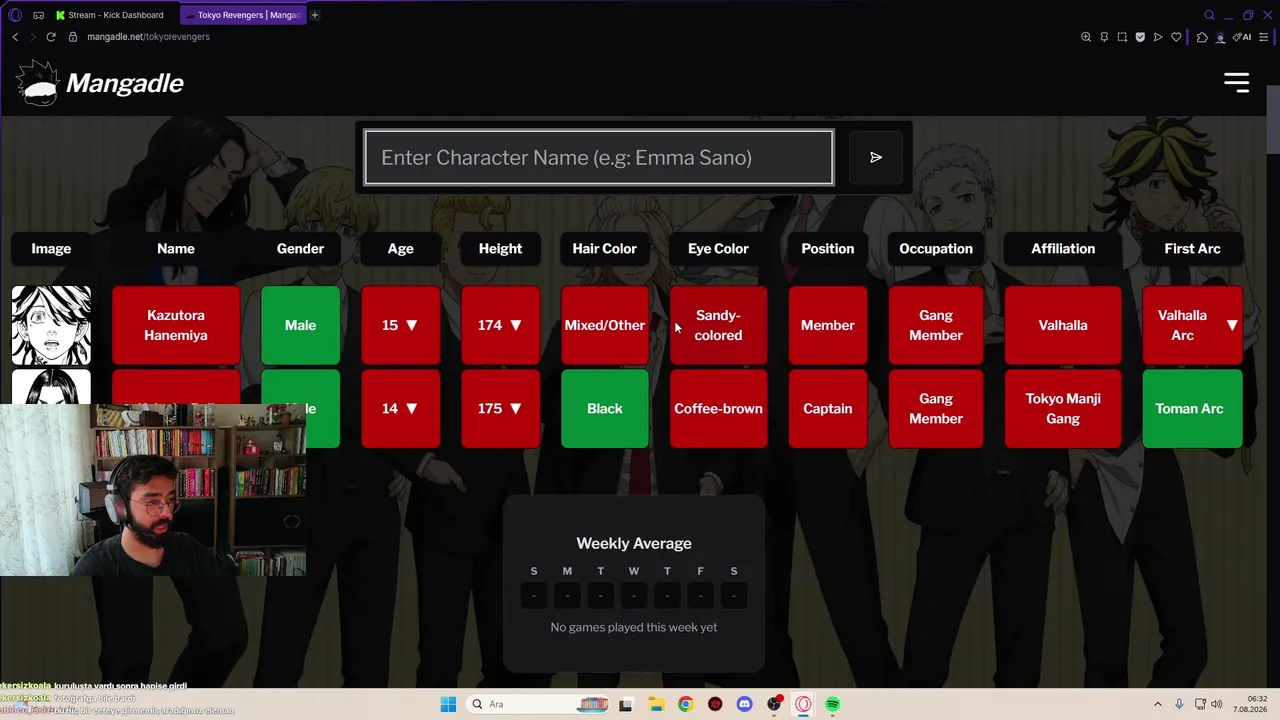
Task: Open the taskbar volume control
Action: coord(1216,704)
